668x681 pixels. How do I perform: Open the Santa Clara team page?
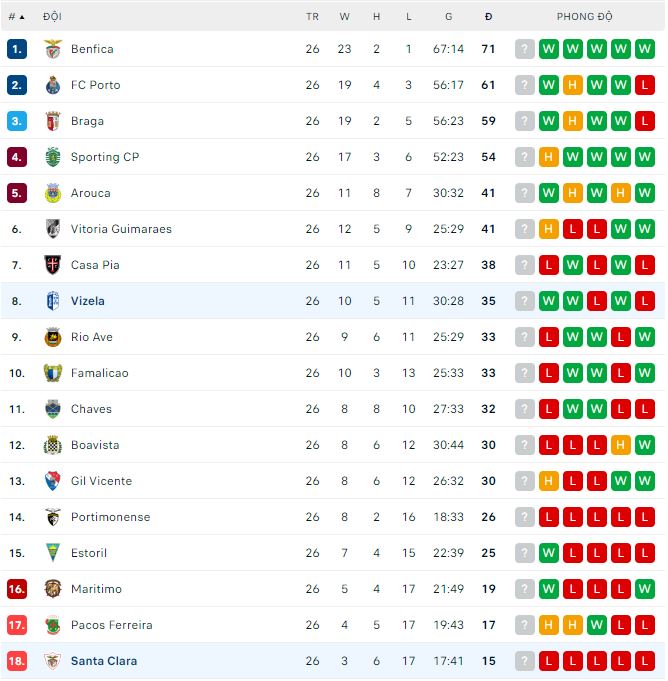(x=104, y=661)
